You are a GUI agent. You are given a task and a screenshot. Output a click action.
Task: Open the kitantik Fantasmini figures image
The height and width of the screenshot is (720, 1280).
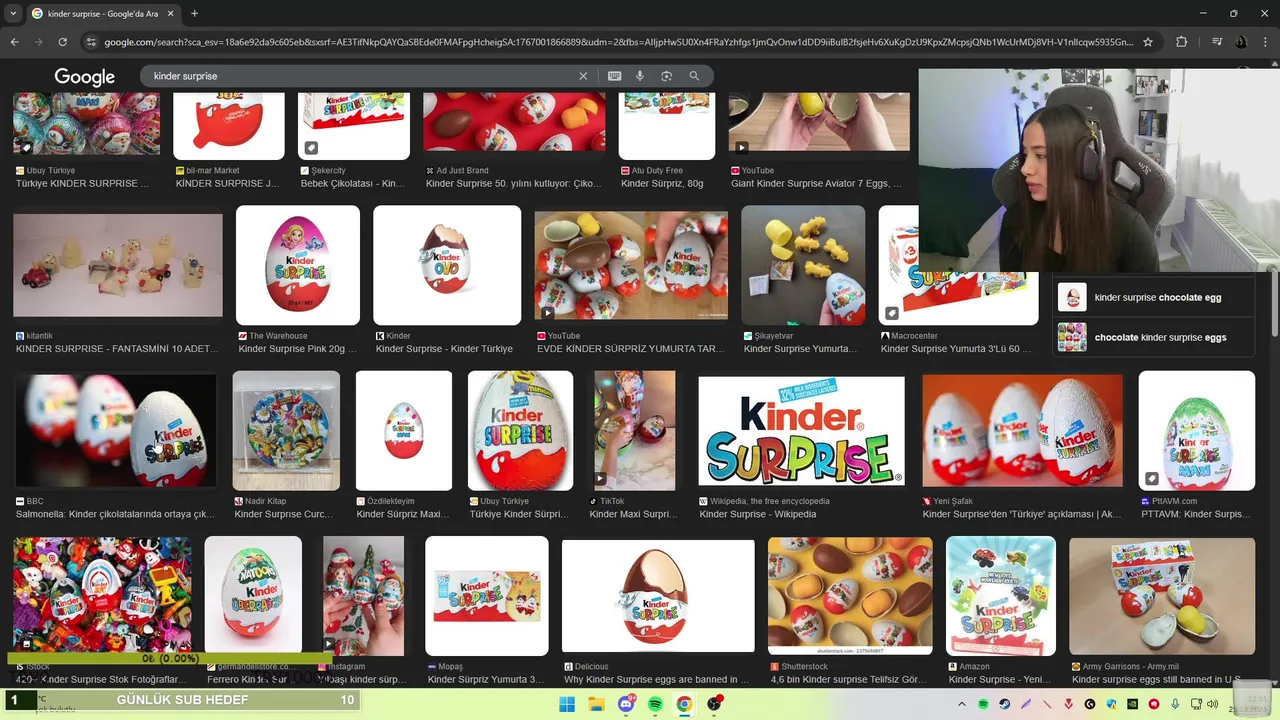pos(118,265)
